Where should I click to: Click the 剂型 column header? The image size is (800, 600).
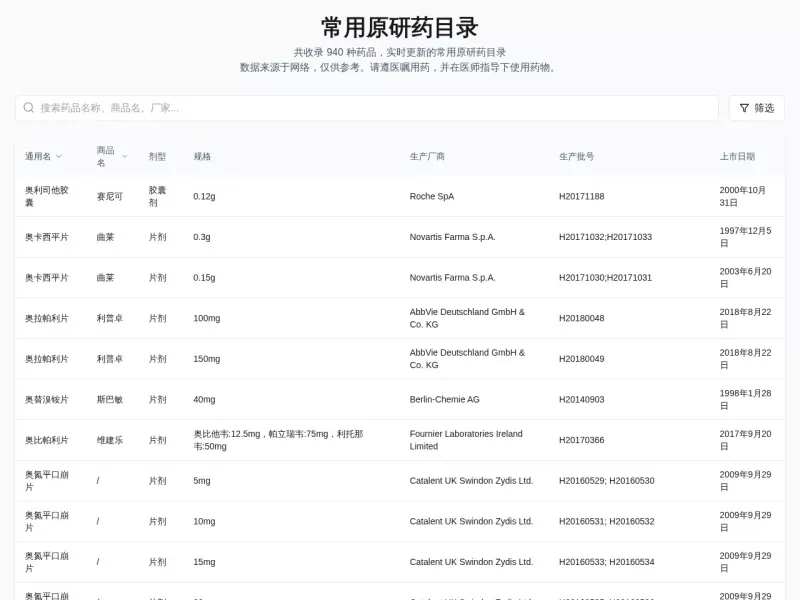point(157,157)
